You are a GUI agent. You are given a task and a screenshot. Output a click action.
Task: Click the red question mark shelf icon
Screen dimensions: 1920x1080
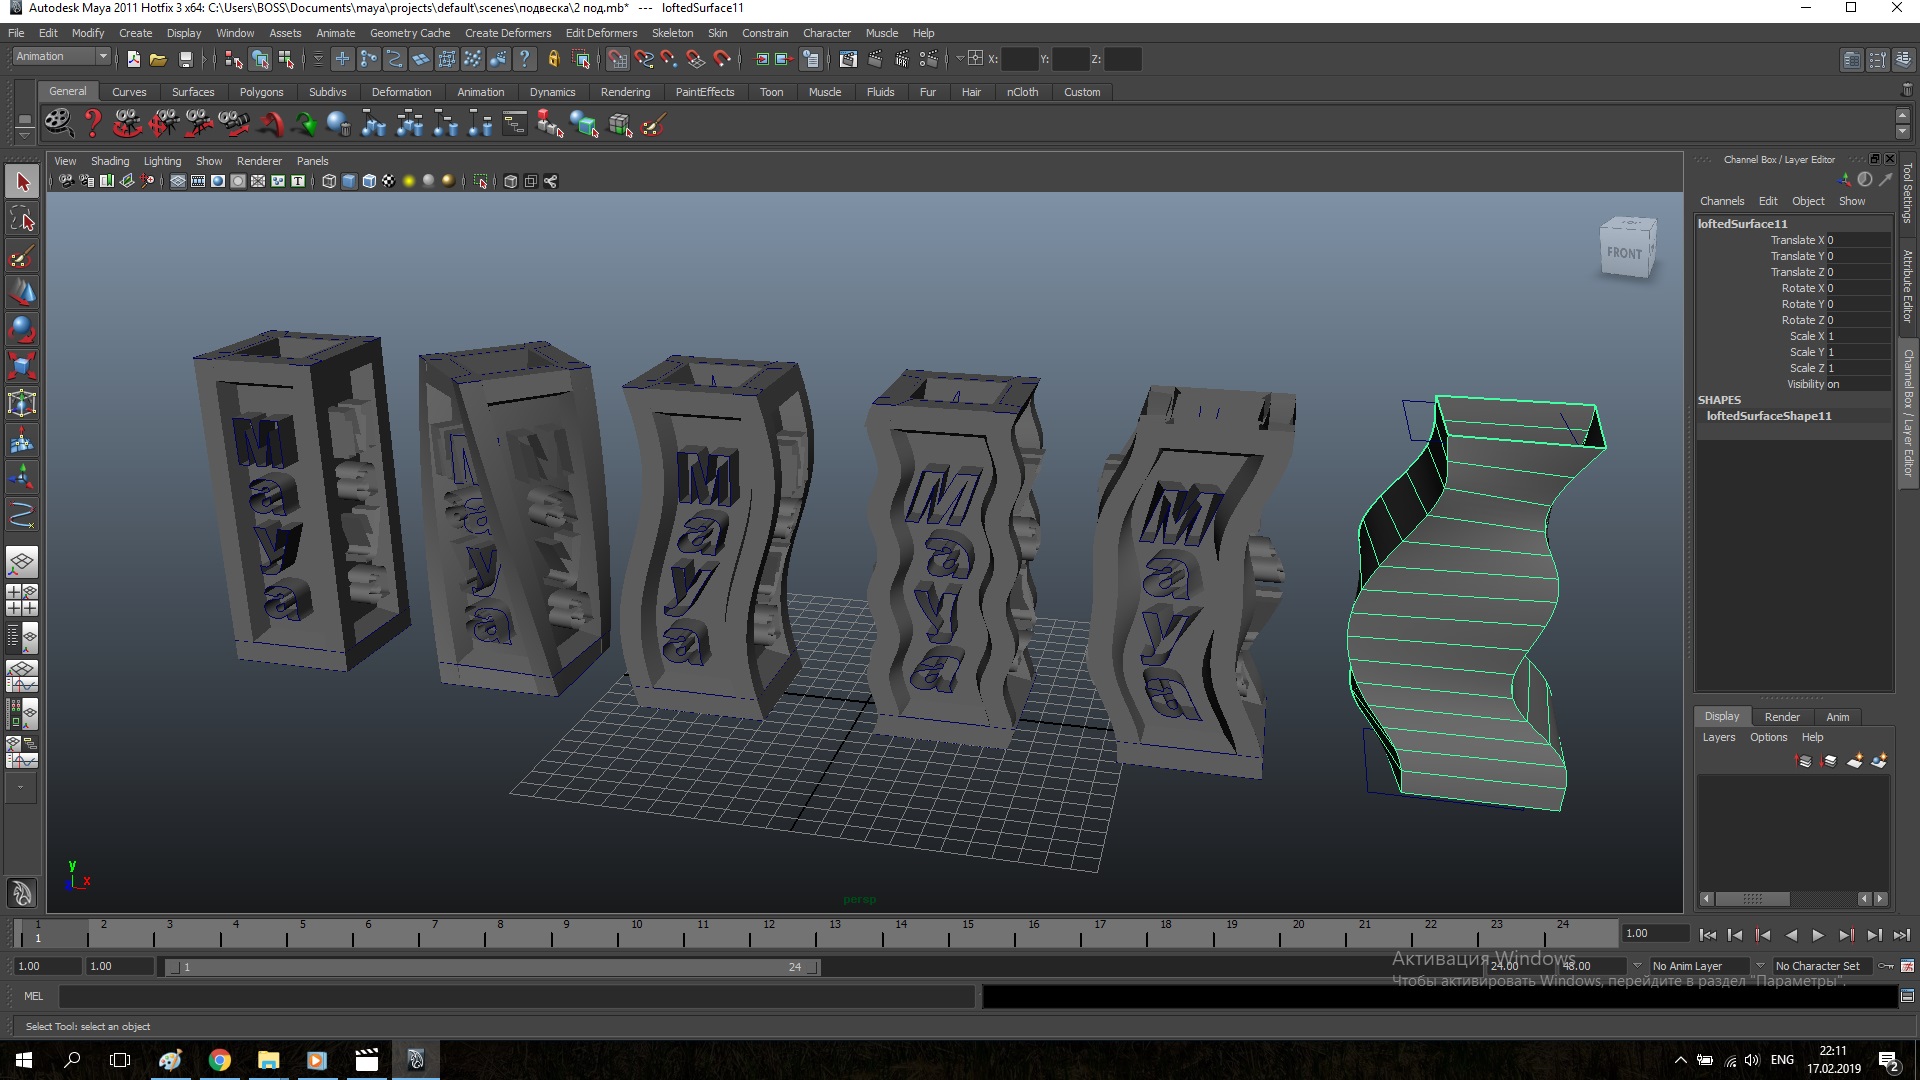pyautogui.click(x=92, y=124)
